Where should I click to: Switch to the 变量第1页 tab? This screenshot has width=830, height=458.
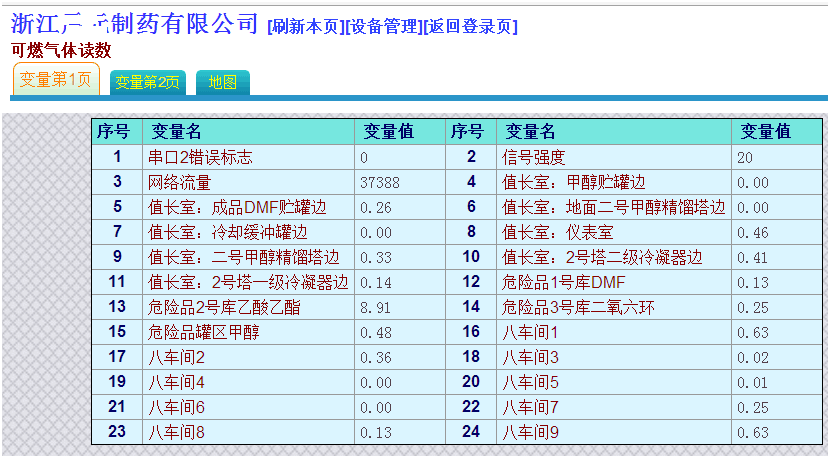pos(56,80)
